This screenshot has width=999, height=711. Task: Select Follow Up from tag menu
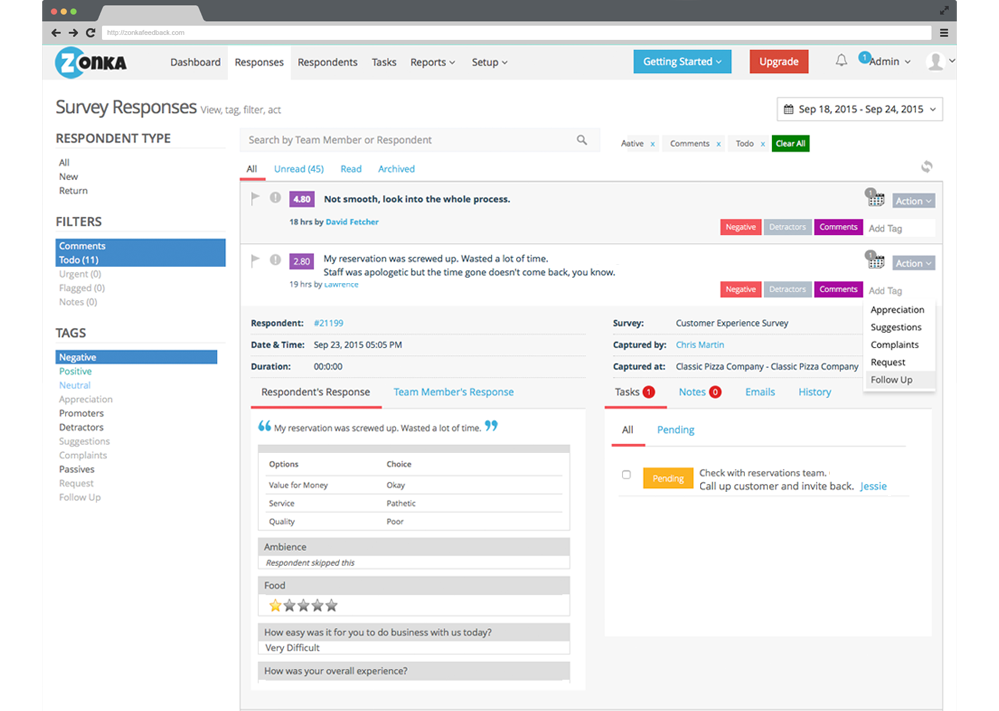[891, 380]
